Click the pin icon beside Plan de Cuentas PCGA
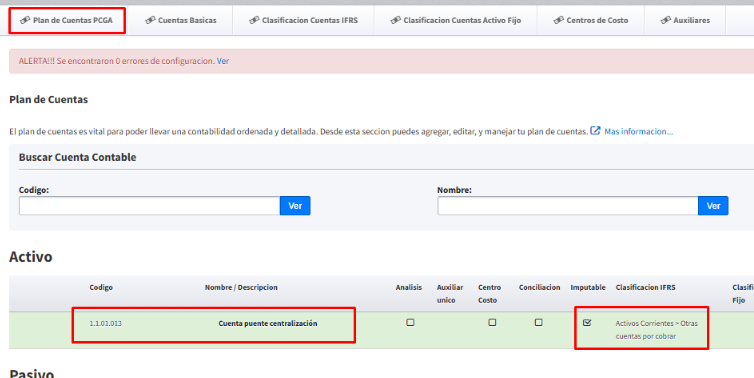Screen dimensions: 754x378 [x=25, y=20]
